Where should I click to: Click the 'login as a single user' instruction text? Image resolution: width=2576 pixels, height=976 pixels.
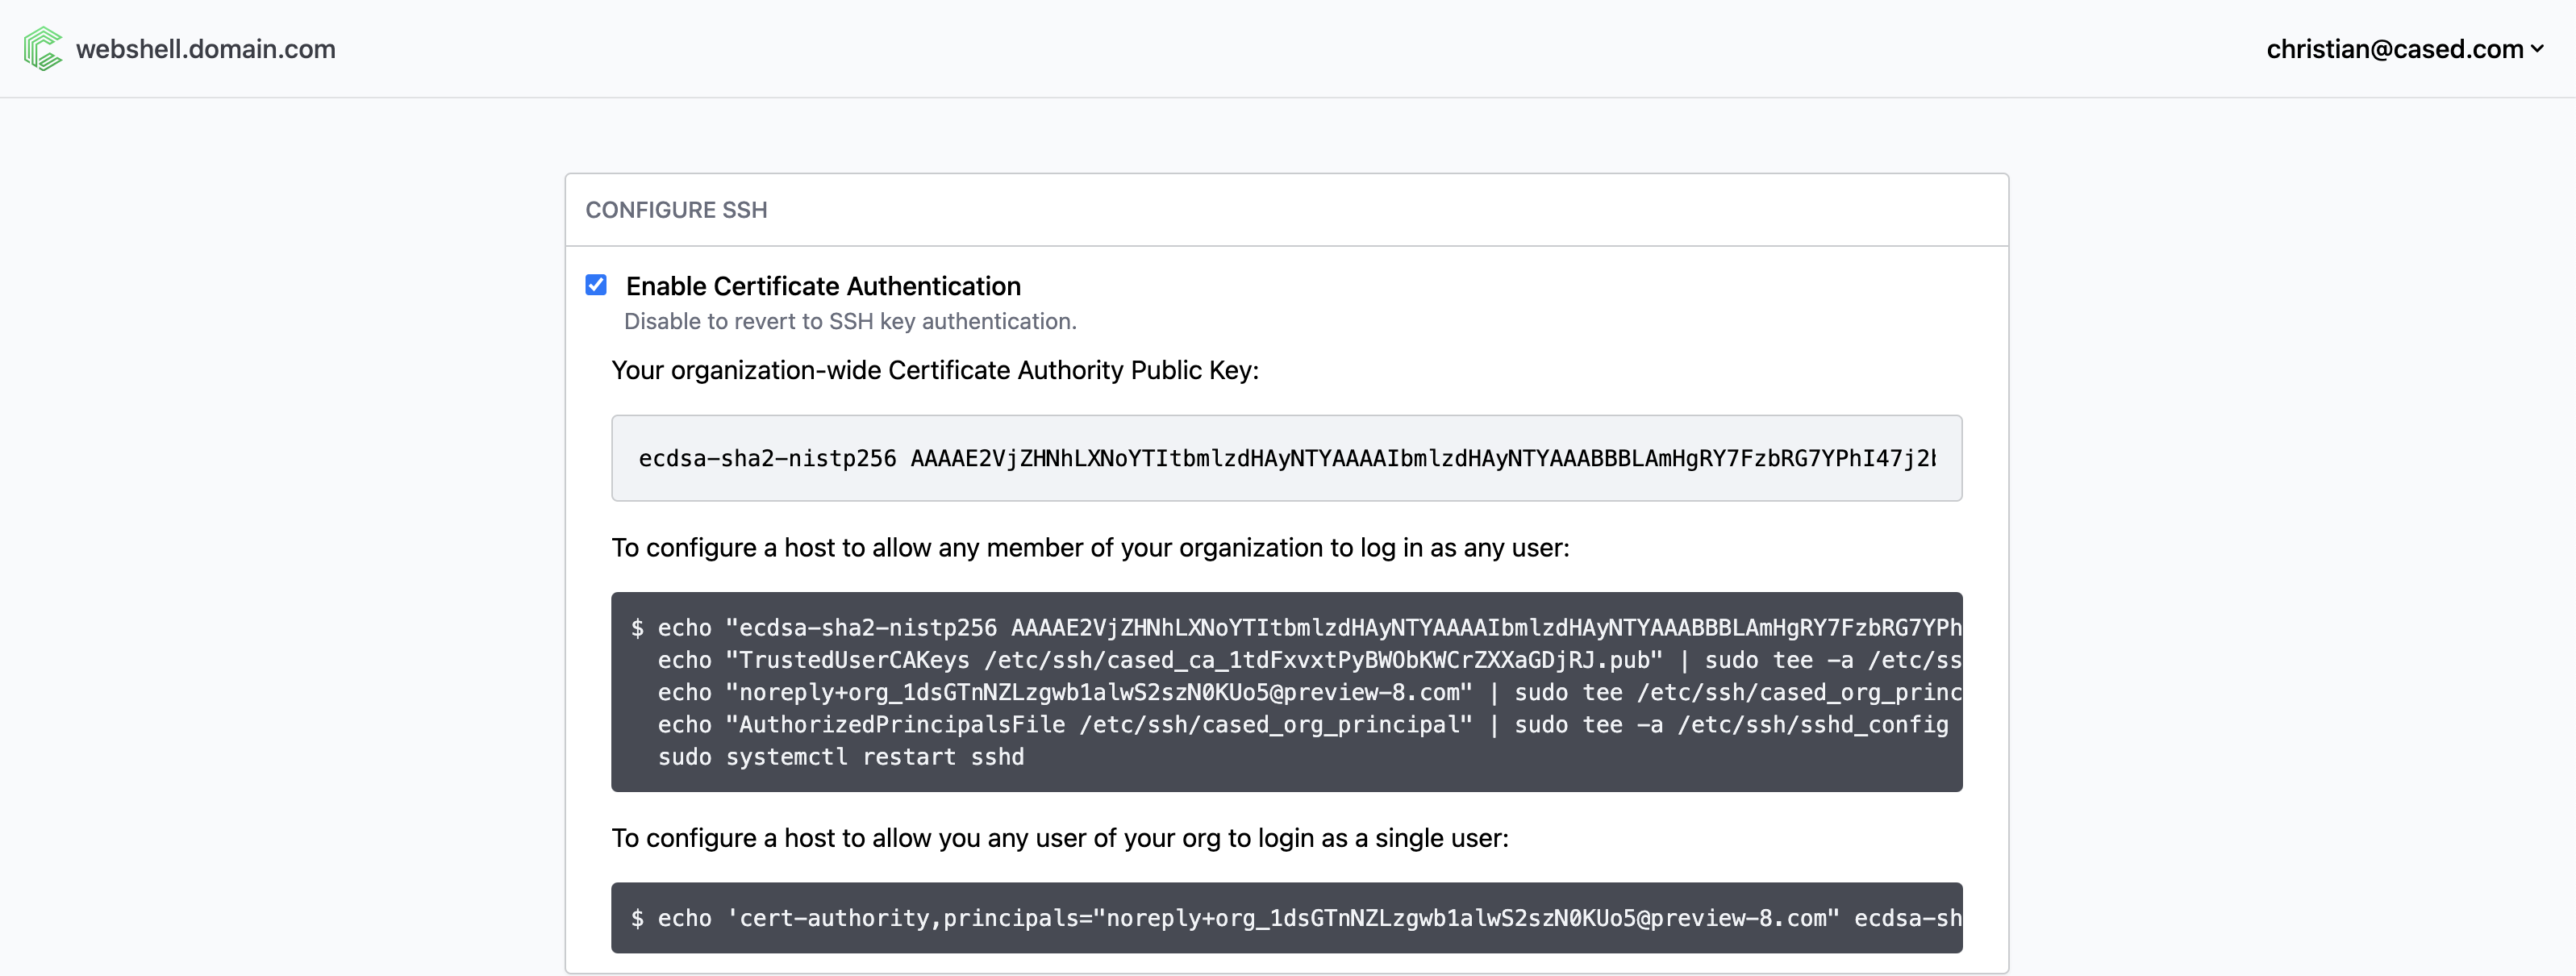pos(1059,838)
